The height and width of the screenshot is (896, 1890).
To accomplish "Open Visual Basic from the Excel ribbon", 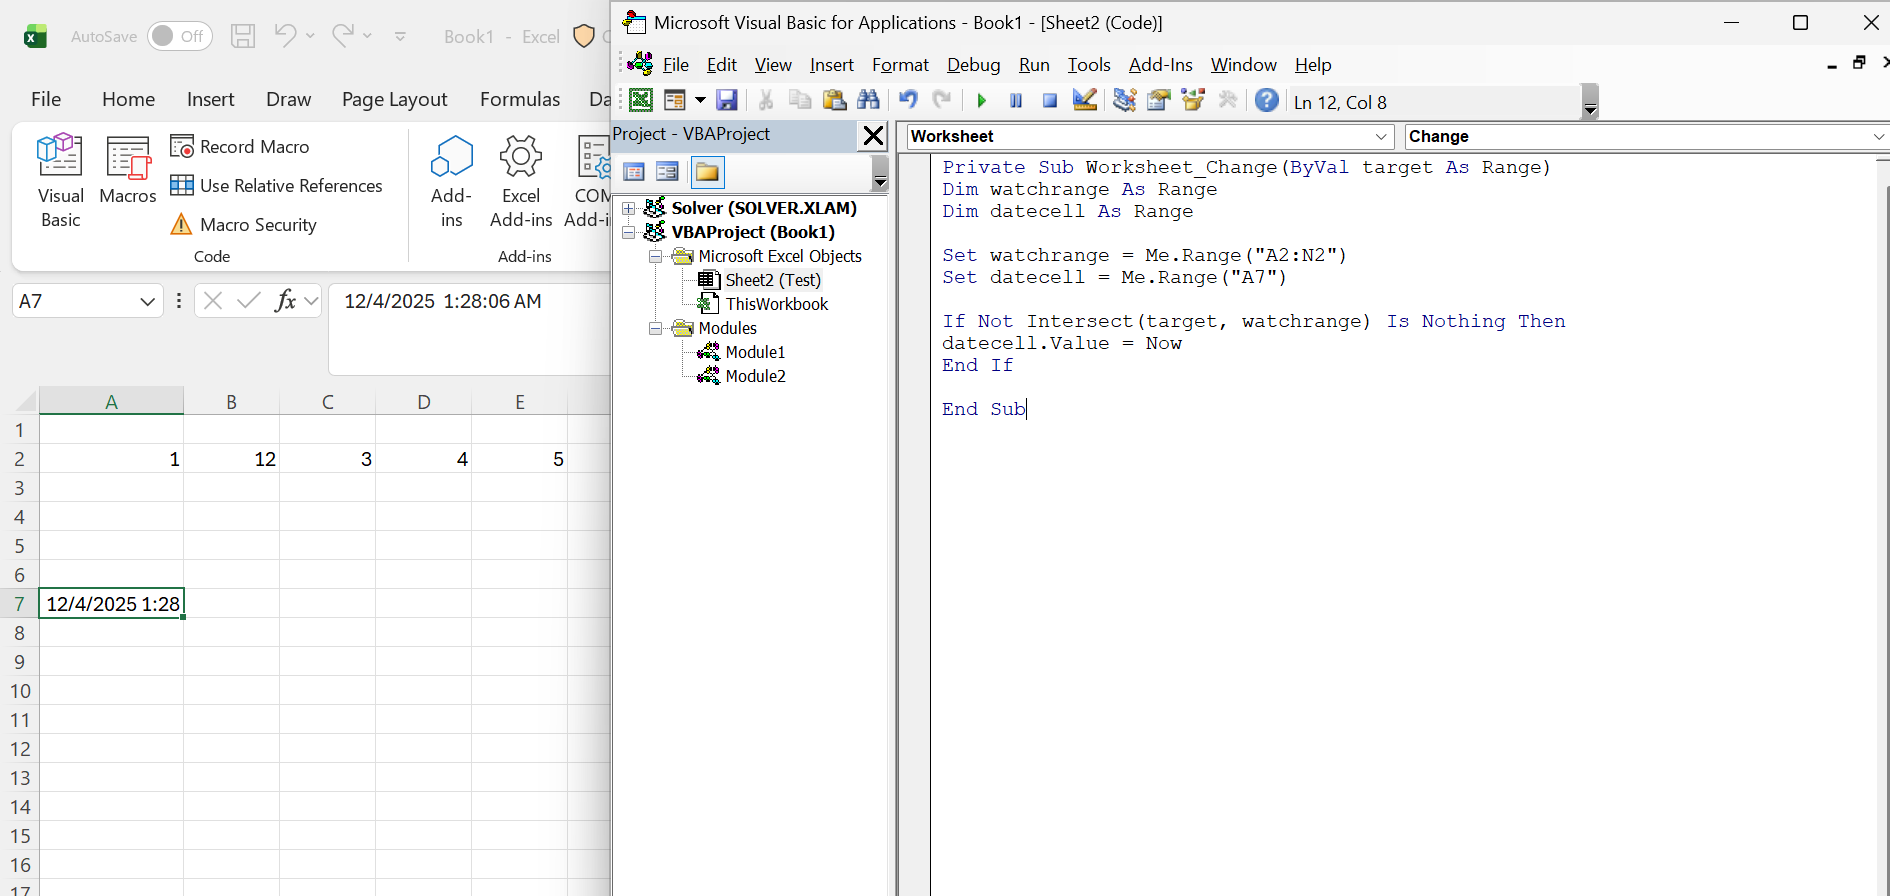I will (x=60, y=181).
